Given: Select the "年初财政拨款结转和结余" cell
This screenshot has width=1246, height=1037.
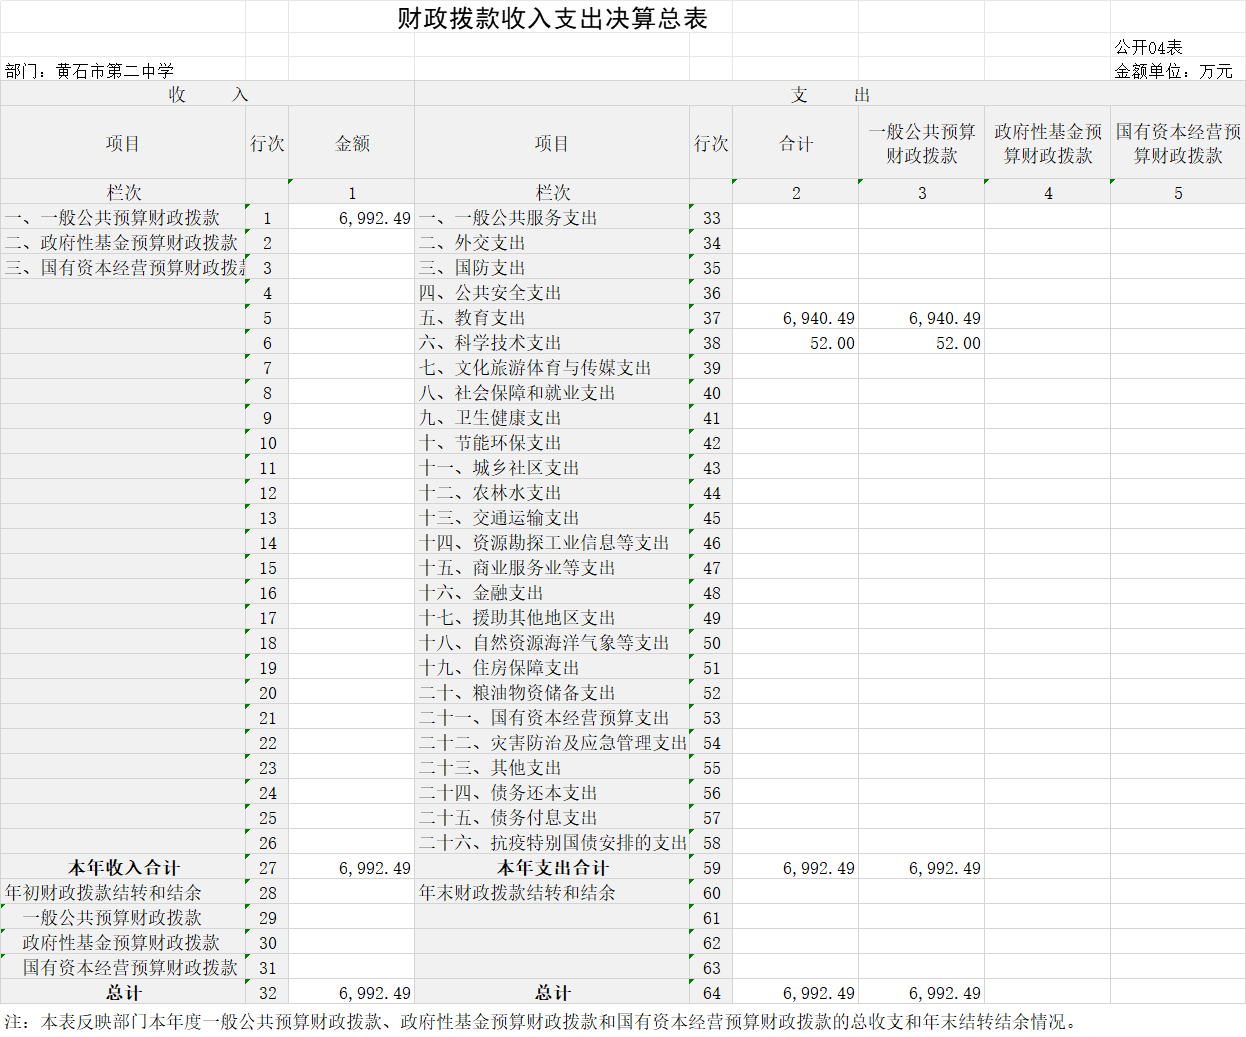Looking at the screenshot, I should [103, 893].
